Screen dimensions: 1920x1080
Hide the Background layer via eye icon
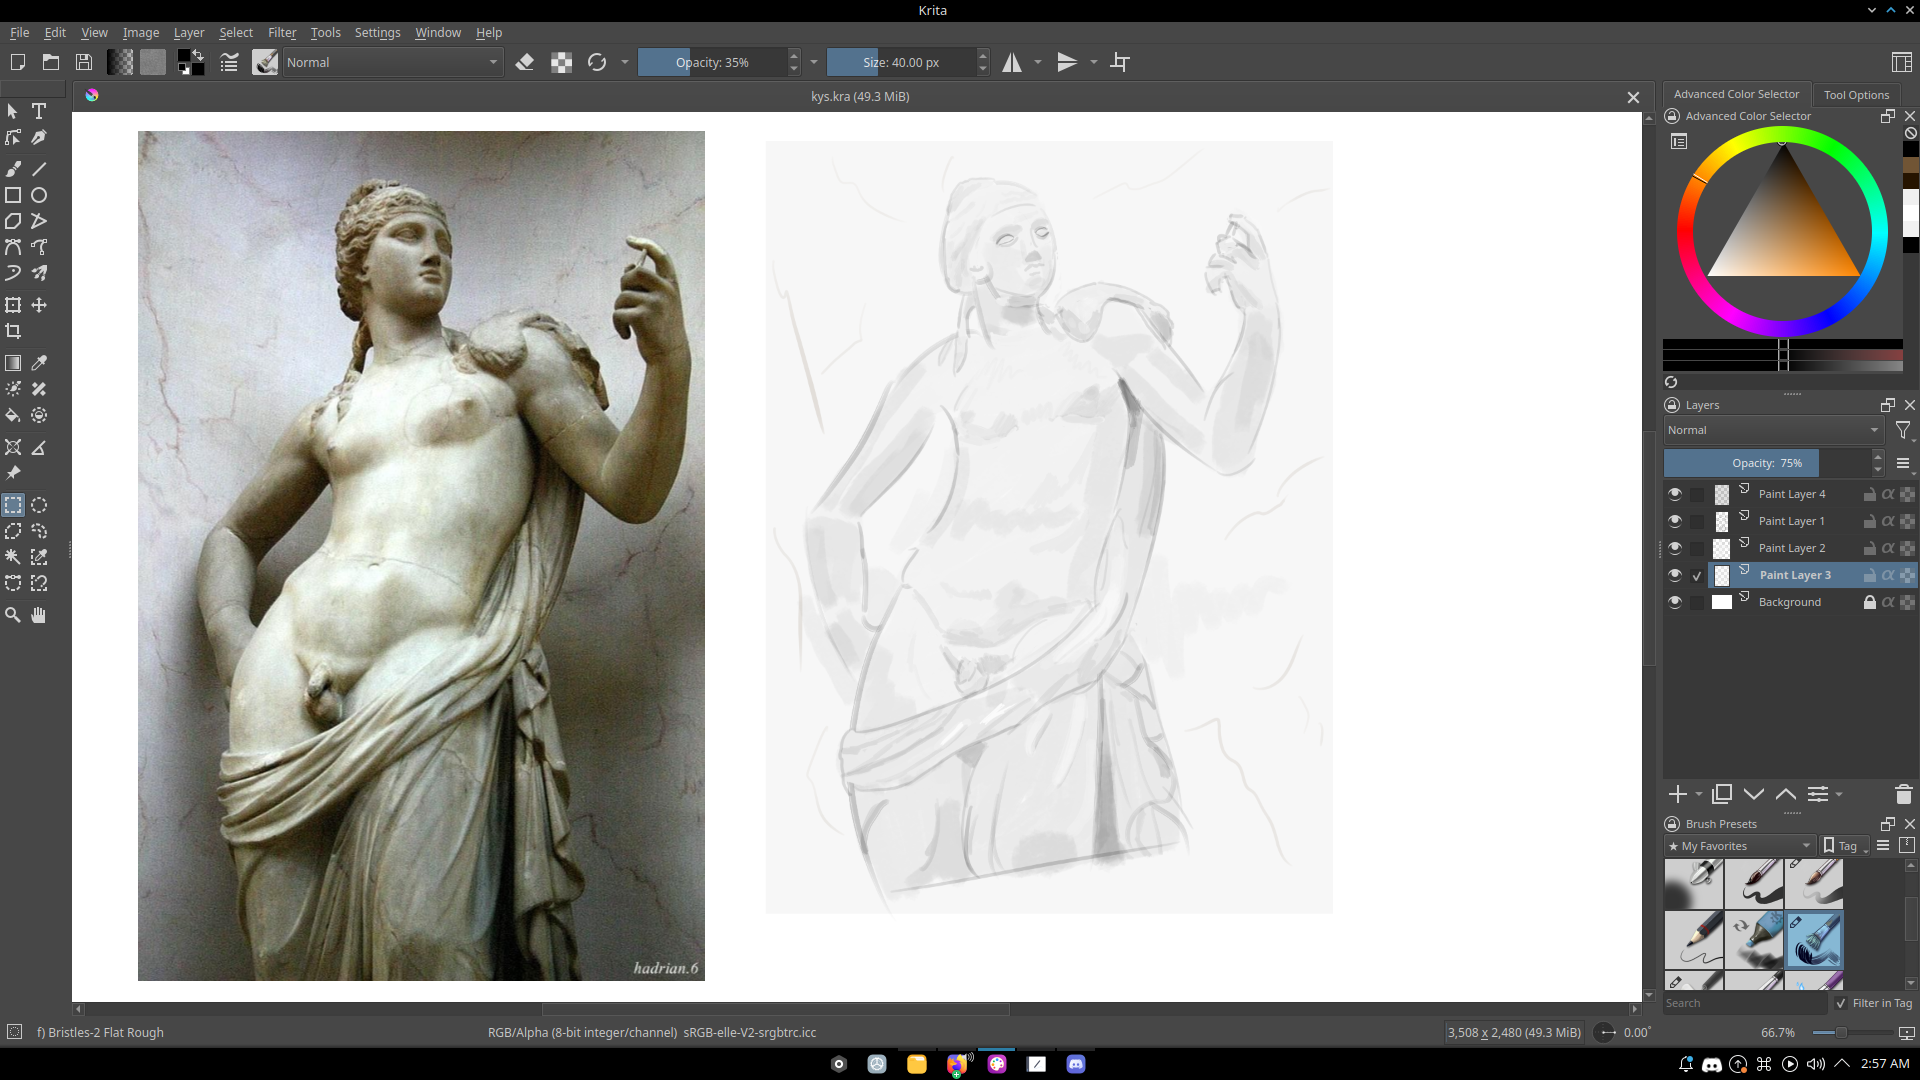1675,602
